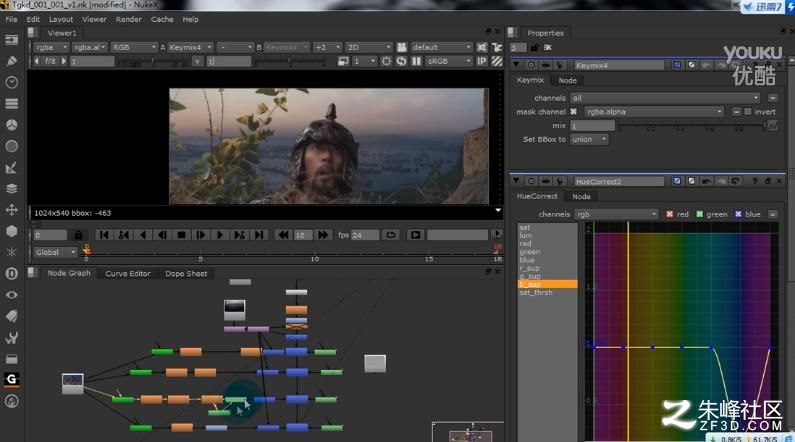Open the sRGB viewer LUT dropdown
Screen dimensions: 795x442
(449, 61)
